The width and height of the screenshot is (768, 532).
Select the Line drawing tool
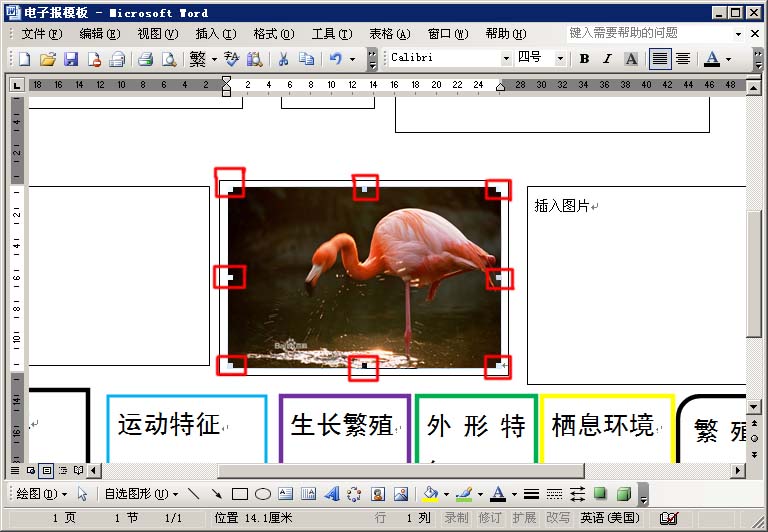coord(193,494)
